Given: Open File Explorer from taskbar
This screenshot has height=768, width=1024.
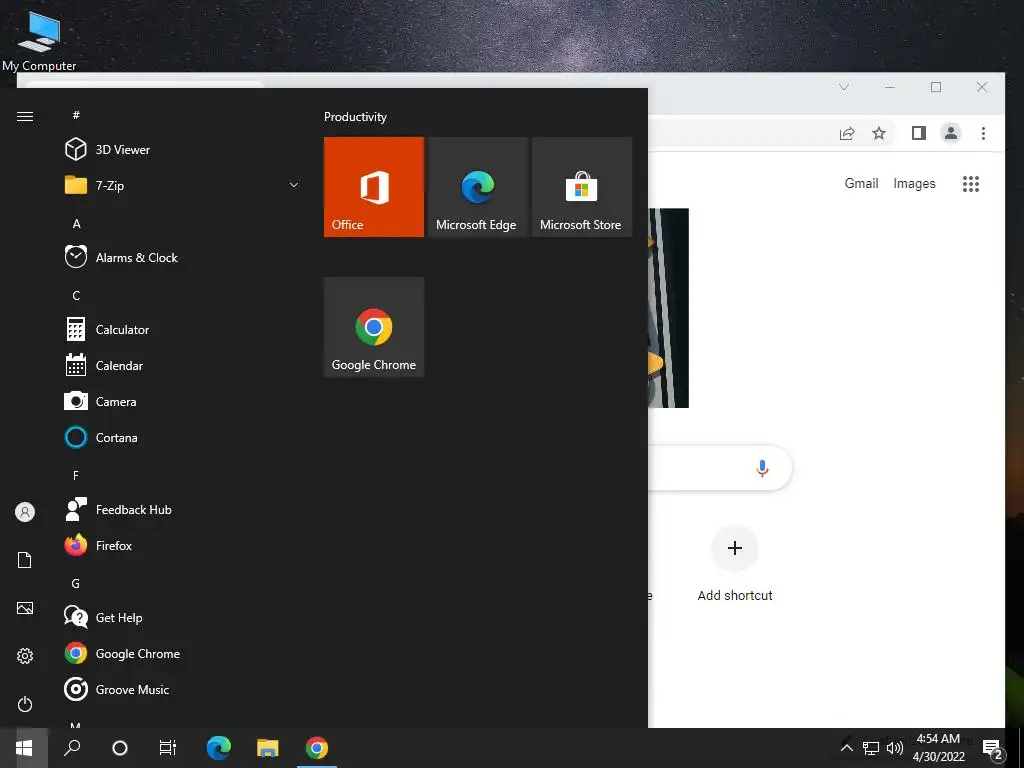Looking at the screenshot, I should tap(268, 748).
